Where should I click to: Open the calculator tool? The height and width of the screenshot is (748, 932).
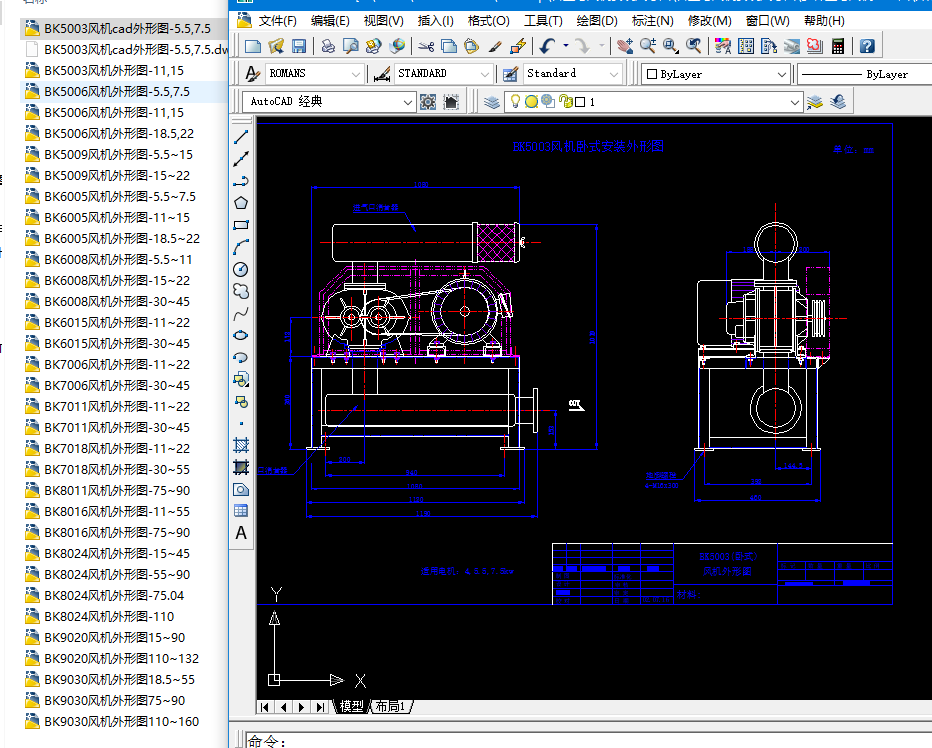pos(837,46)
